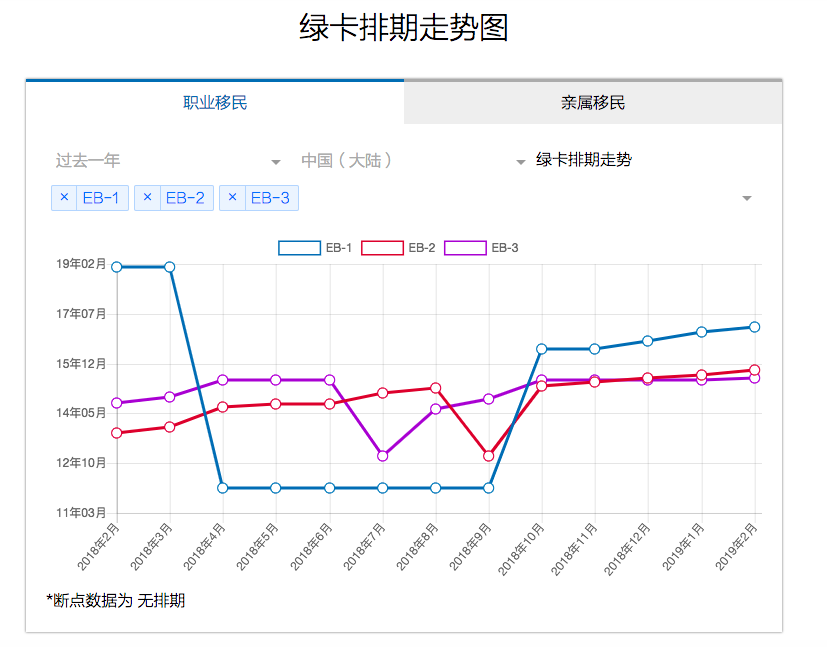Click the 绿卡排期走势 label text
This screenshot has height=647, width=827.
click(x=583, y=160)
